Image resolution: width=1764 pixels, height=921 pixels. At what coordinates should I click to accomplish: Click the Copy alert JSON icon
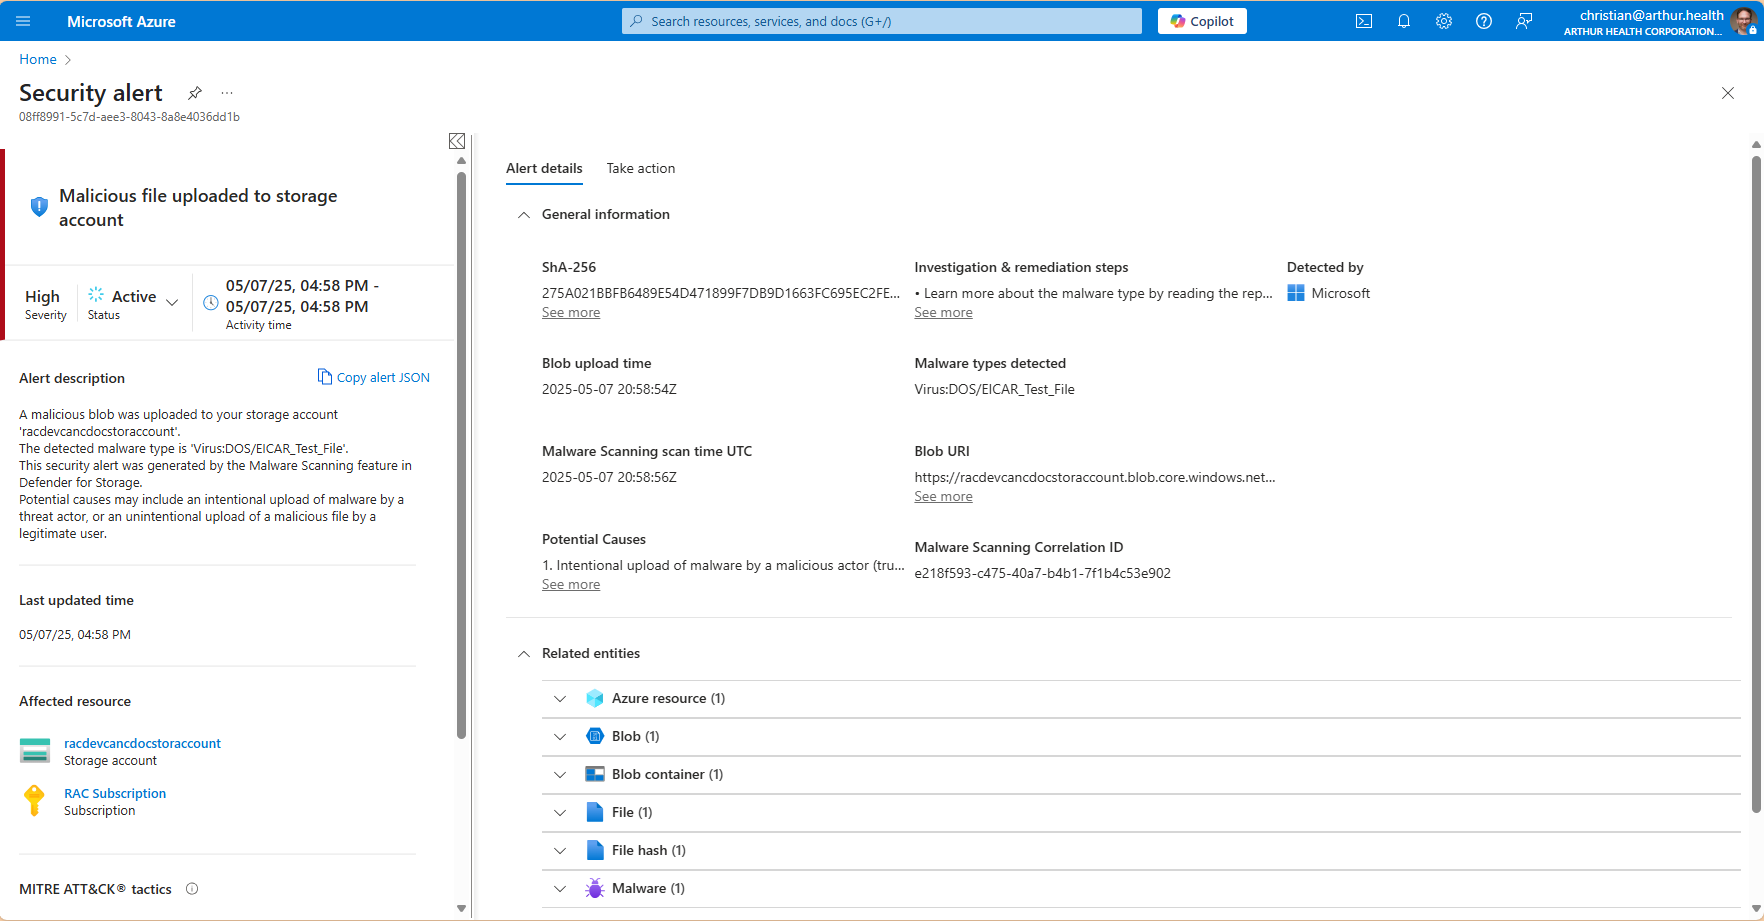coord(324,377)
